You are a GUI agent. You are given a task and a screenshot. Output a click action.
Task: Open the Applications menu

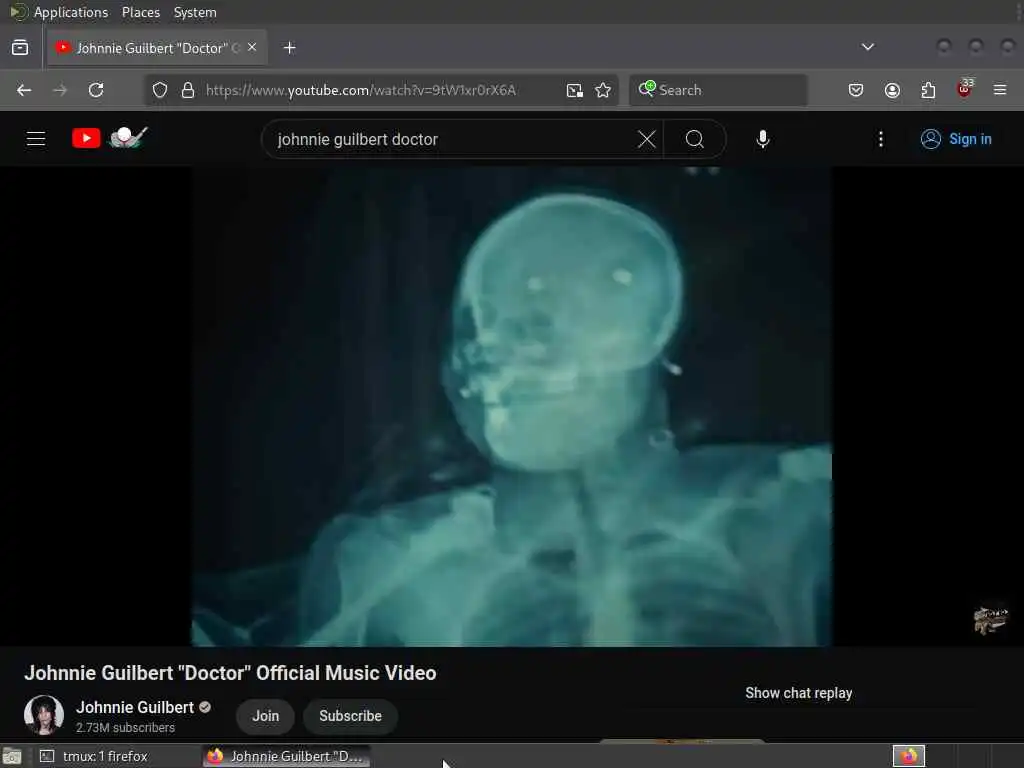pyautogui.click(x=71, y=12)
